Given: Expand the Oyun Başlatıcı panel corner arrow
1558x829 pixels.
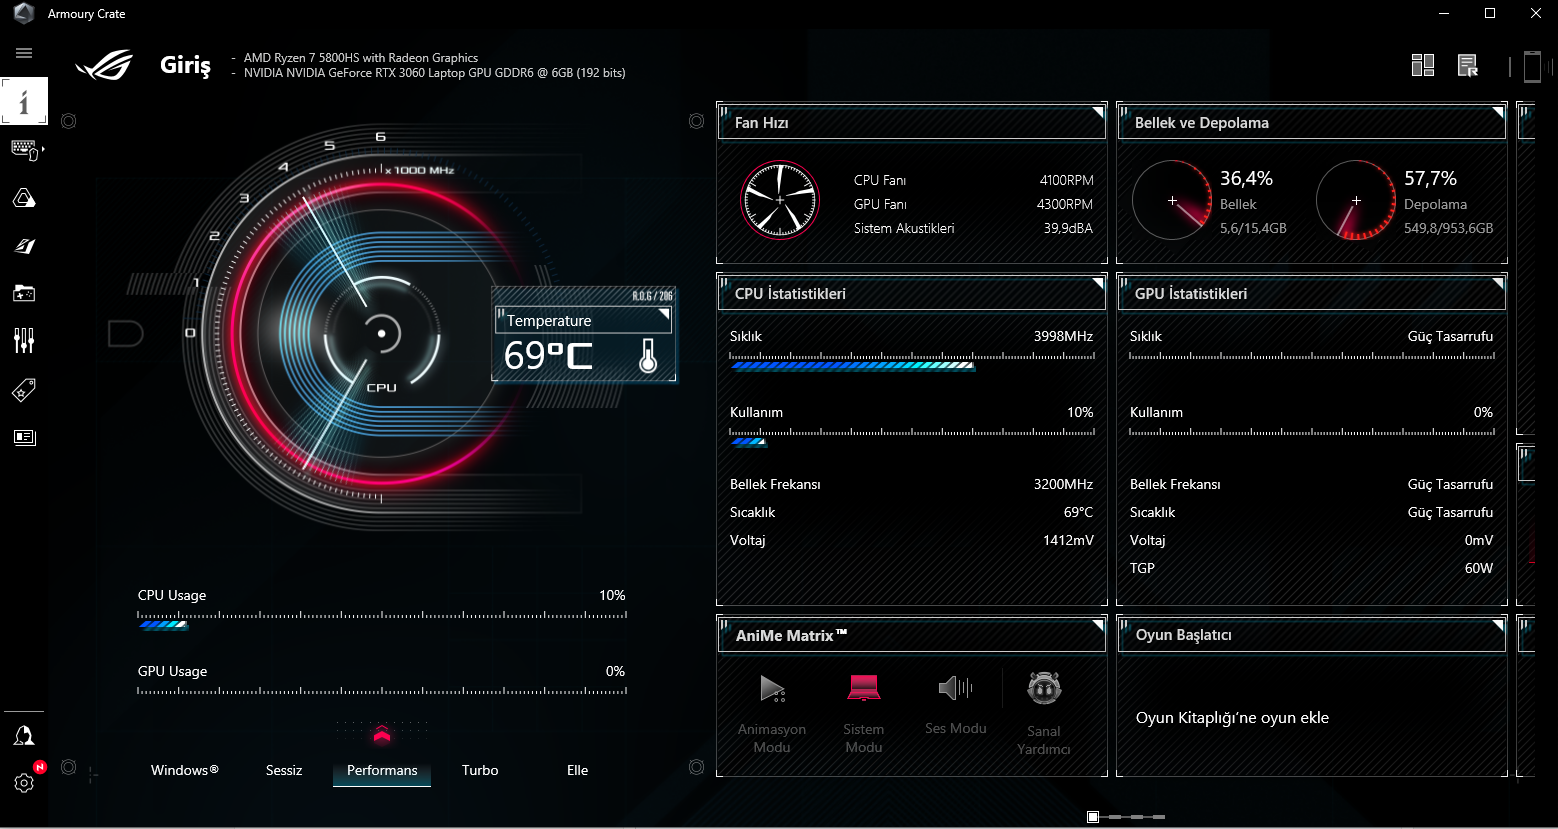Looking at the screenshot, I should click(x=1498, y=625).
